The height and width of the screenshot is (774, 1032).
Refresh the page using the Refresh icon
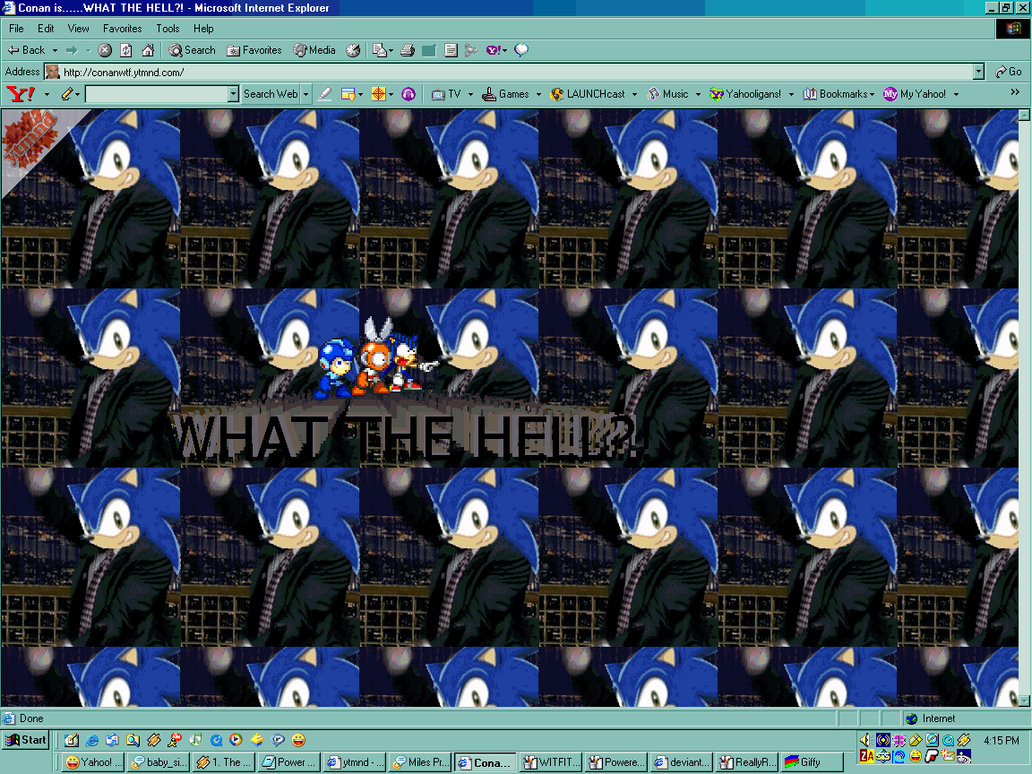126,50
